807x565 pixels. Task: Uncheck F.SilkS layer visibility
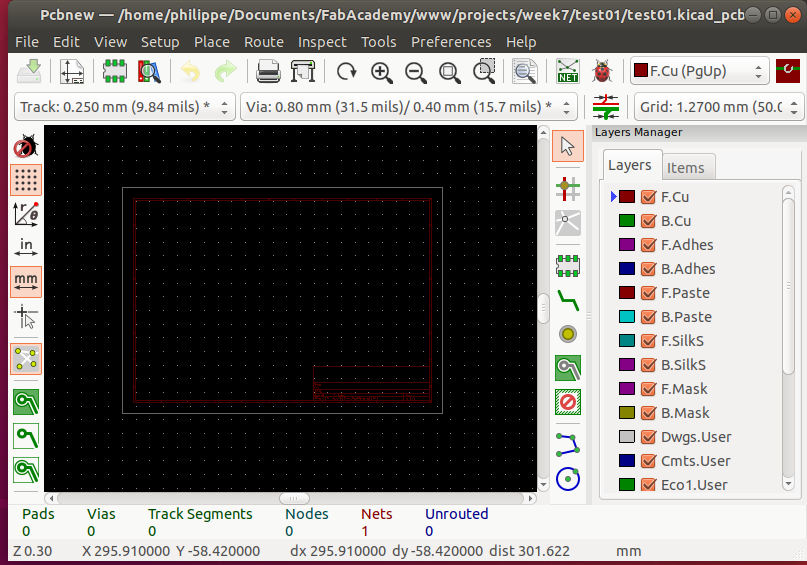point(648,341)
